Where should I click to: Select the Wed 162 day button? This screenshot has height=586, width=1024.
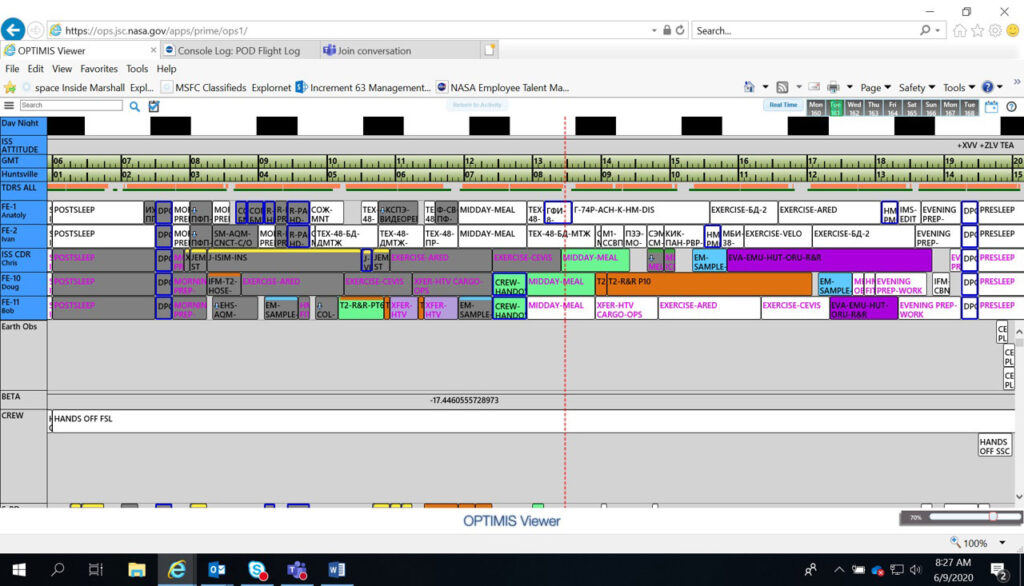click(854, 106)
